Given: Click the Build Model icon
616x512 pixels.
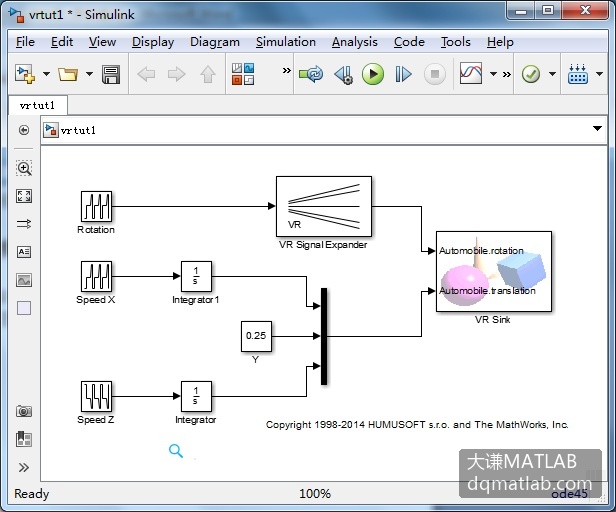Looking at the screenshot, I should [x=578, y=74].
